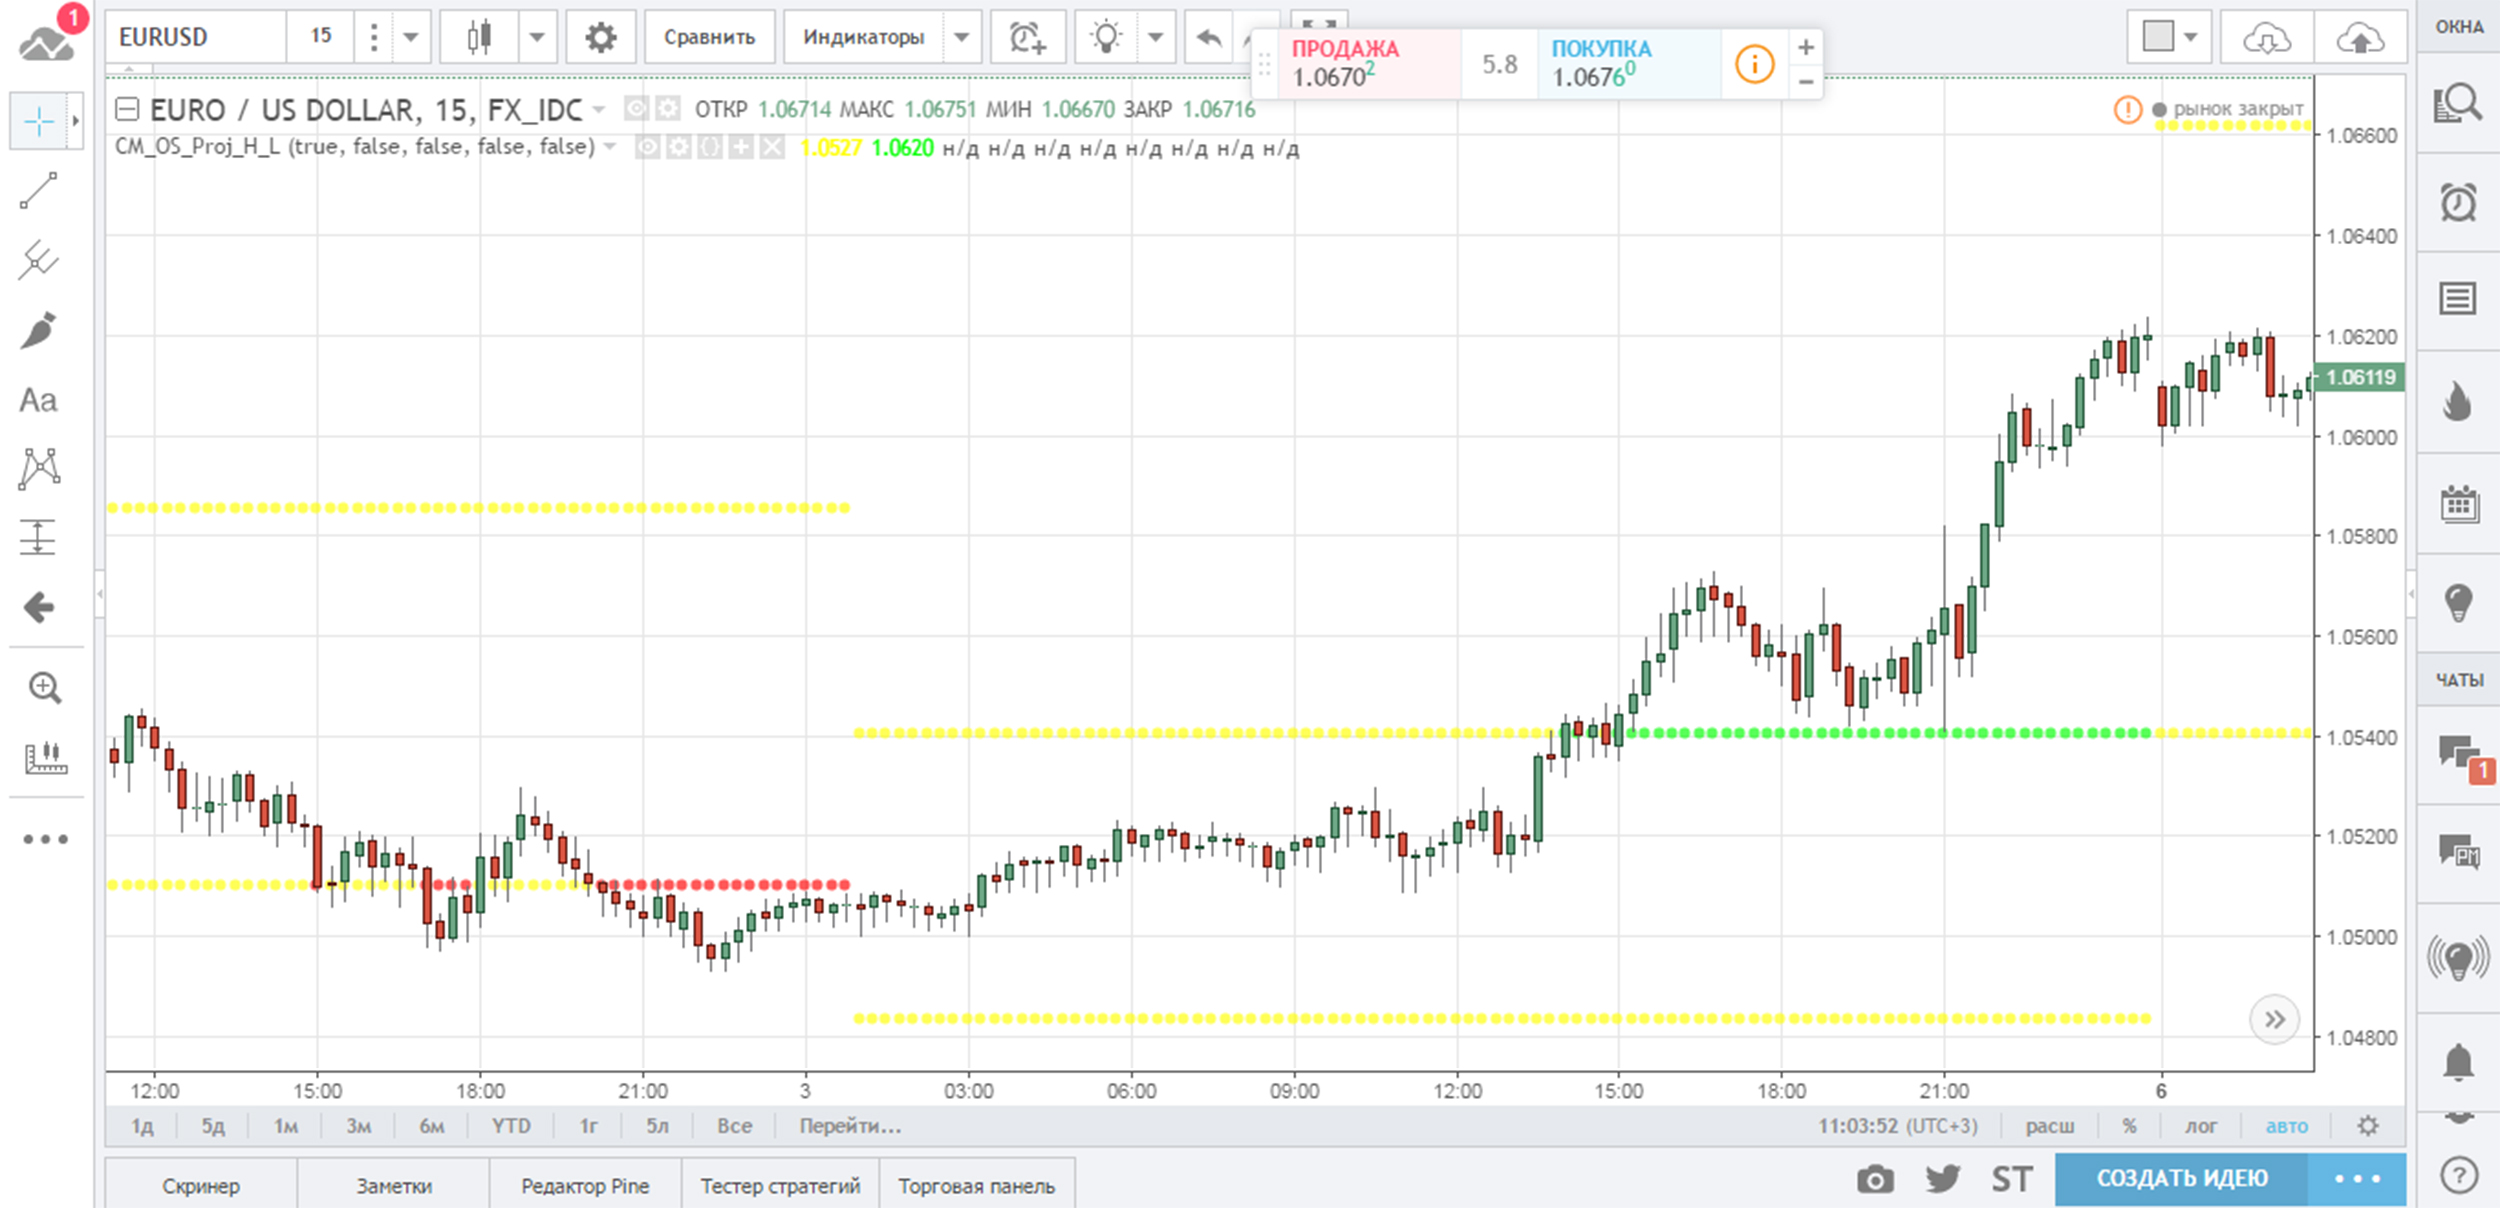The image size is (2500, 1208).
Task: Select the long position forecasting tool
Action: coord(39,537)
